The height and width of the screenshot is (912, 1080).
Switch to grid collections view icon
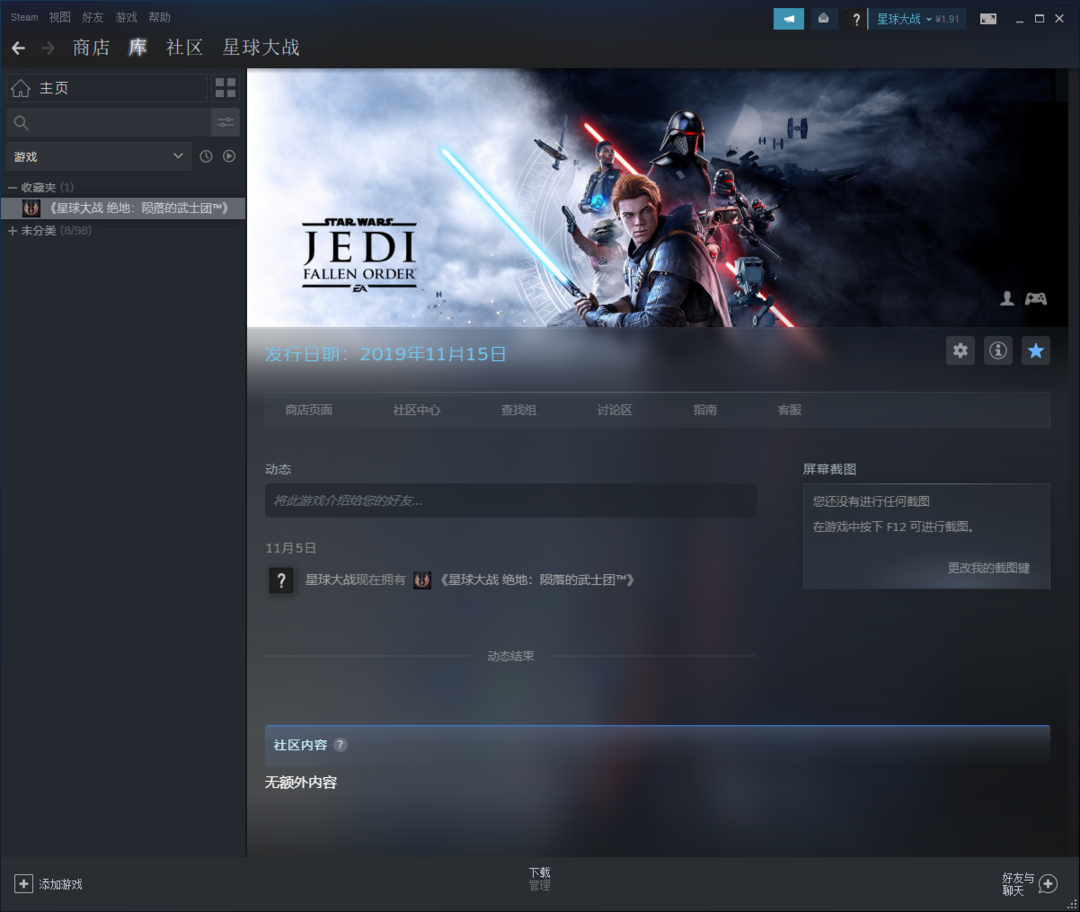coord(225,88)
